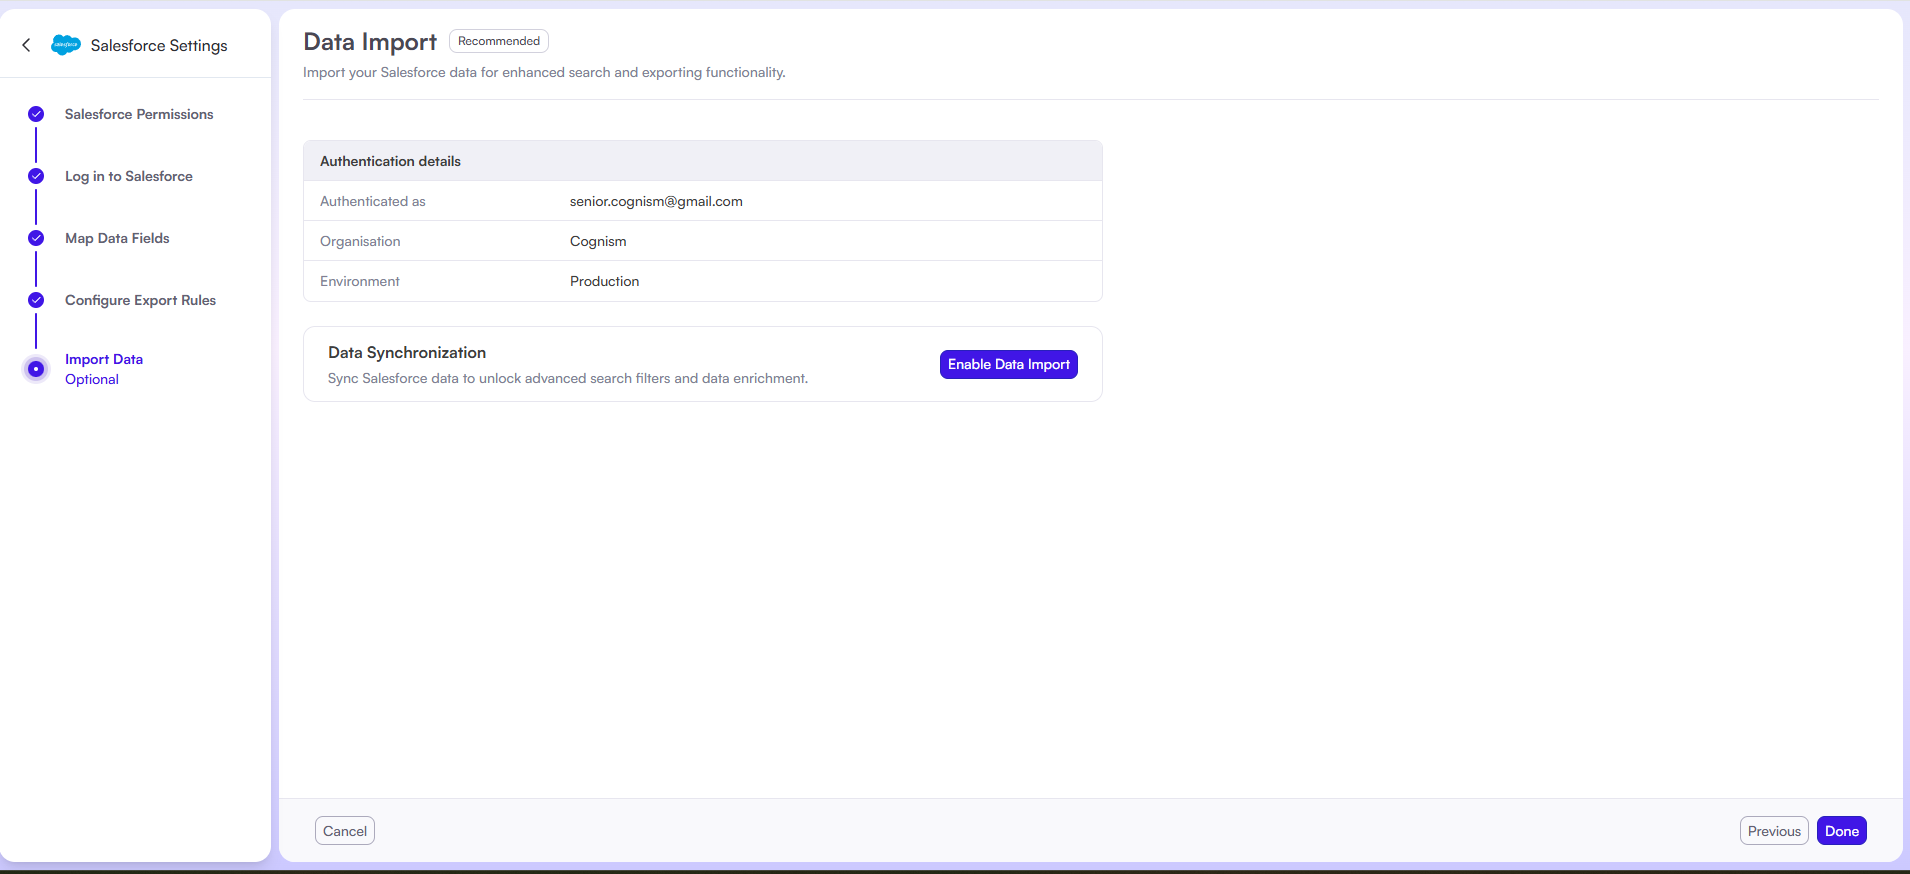Click the Salesforce Permissions checkmark icon

point(36,114)
